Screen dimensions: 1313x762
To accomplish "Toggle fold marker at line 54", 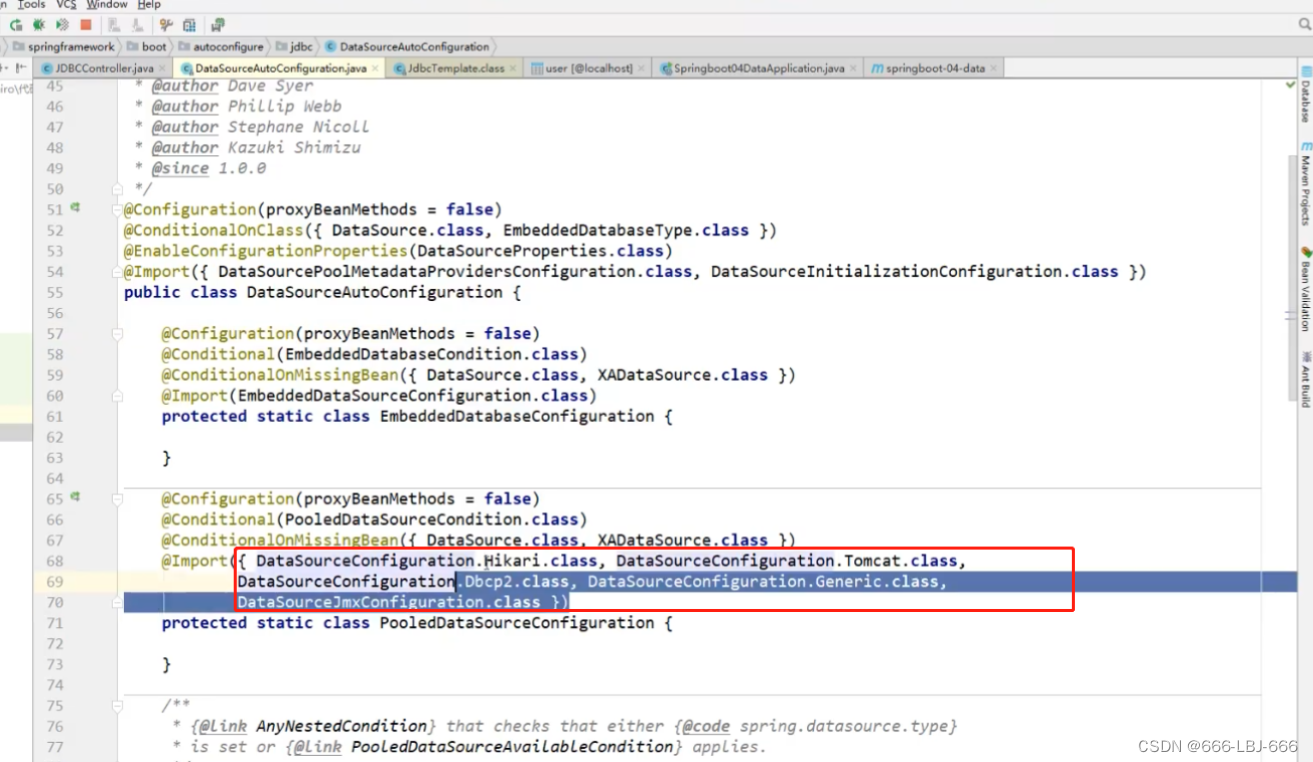I will coord(117,271).
